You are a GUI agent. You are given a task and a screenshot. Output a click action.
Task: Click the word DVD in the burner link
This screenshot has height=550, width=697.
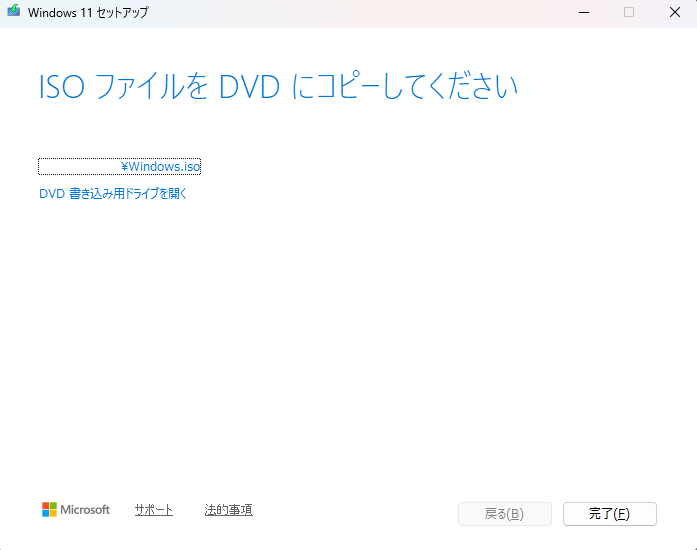52,194
